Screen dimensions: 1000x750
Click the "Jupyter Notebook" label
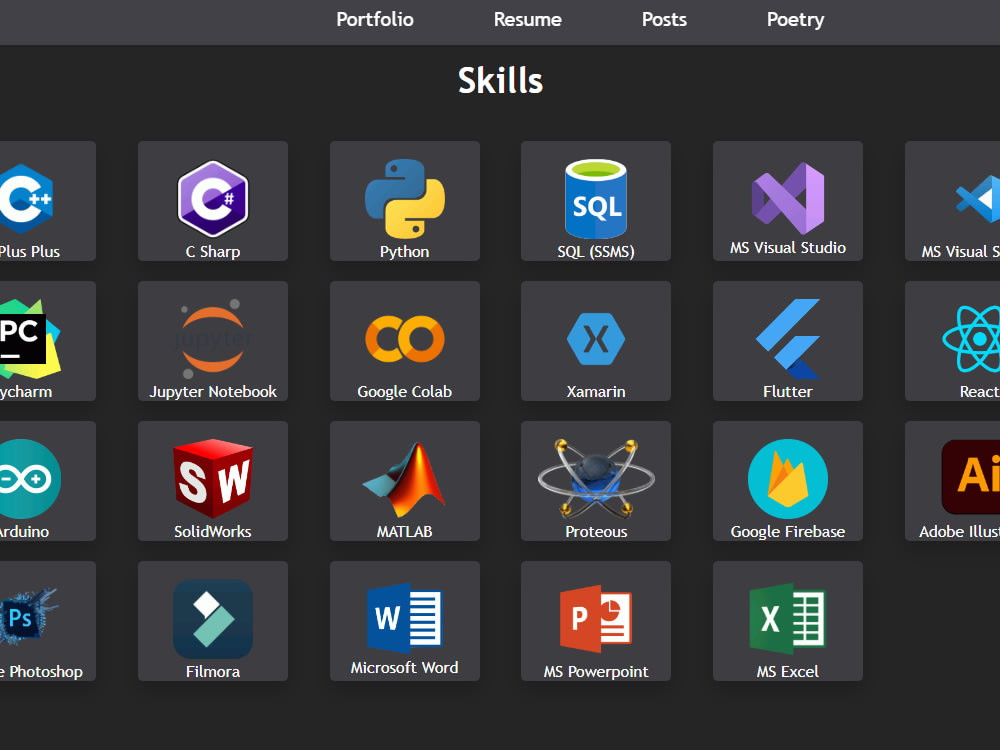click(x=213, y=392)
